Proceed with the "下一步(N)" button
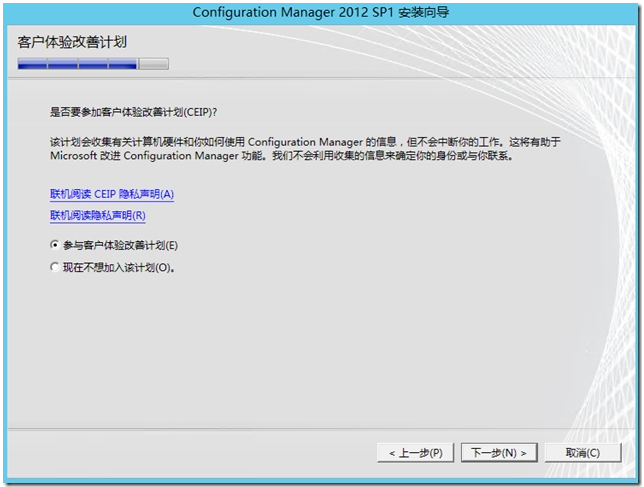The width and height of the screenshot is (644, 487). [500, 453]
